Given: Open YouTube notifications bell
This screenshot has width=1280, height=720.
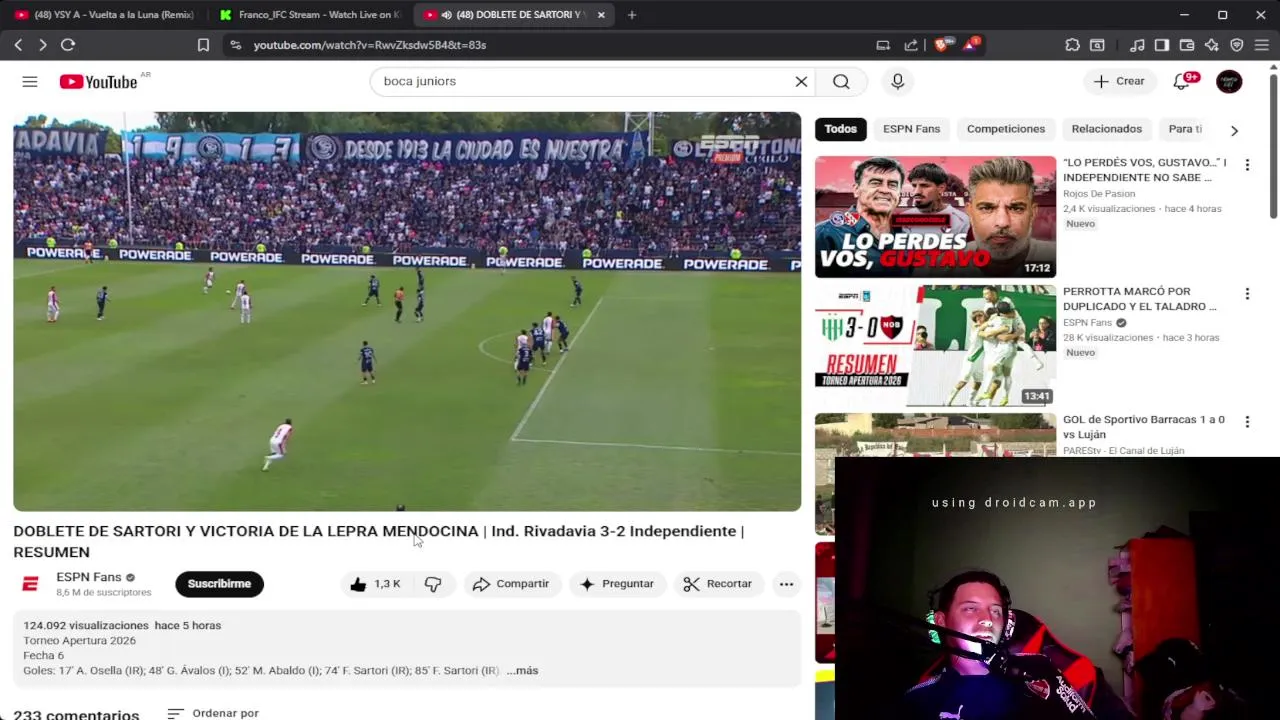Looking at the screenshot, I should 1181,82.
